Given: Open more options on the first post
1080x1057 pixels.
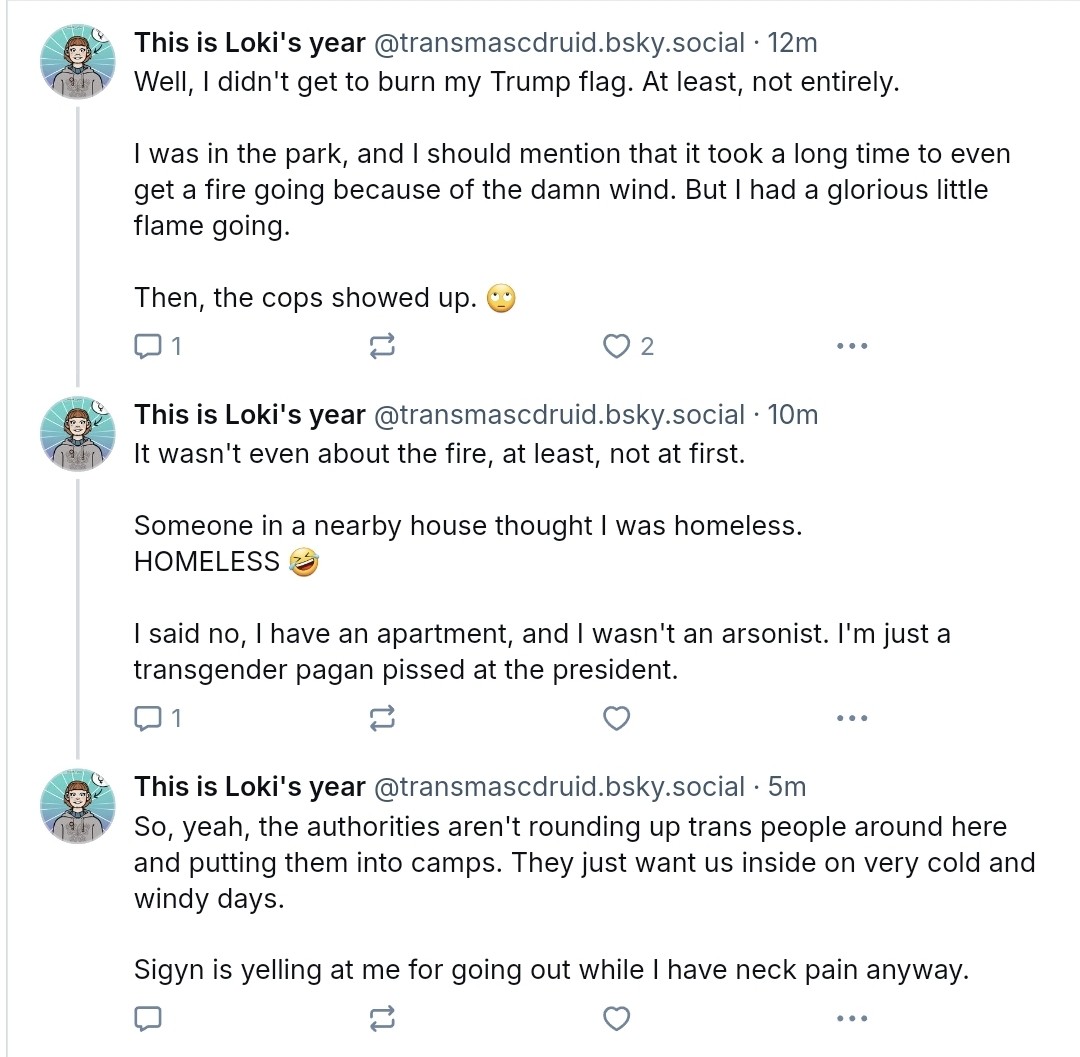Looking at the screenshot, I should 851,347.
